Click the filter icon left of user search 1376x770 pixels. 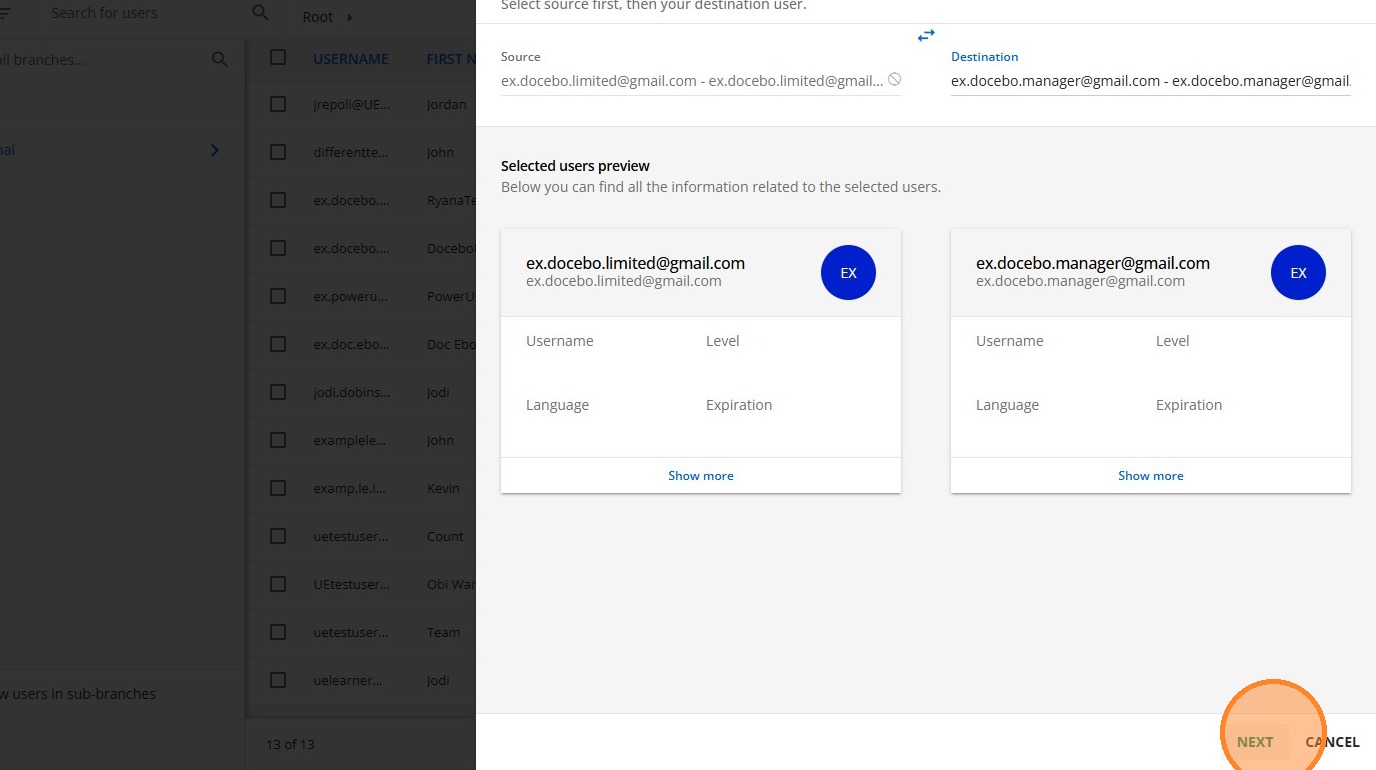(4, 13)
